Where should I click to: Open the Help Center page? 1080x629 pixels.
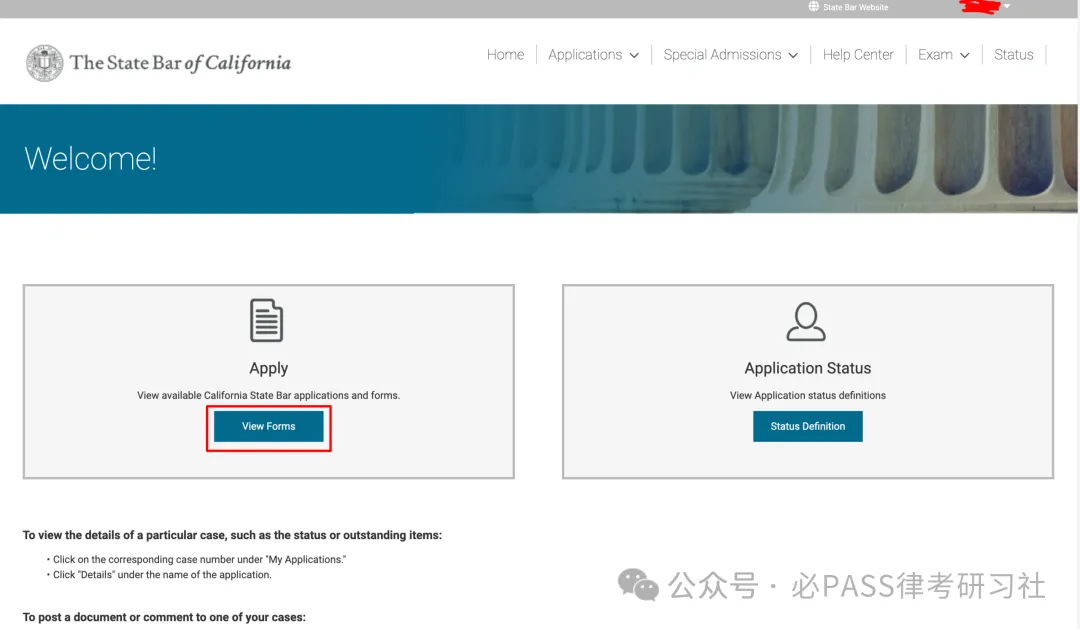coord(858,54)
